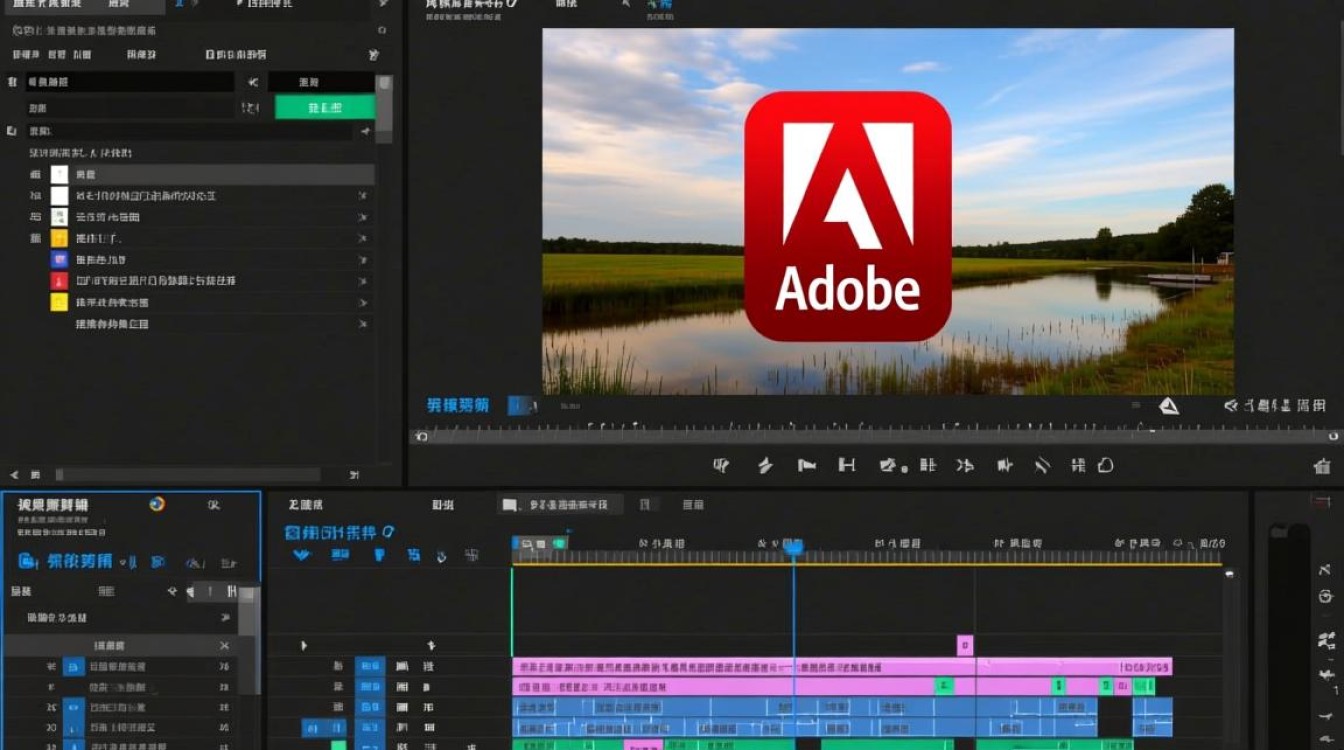Click the blue playhead marker on the timeline ruler

coord(793,547)
